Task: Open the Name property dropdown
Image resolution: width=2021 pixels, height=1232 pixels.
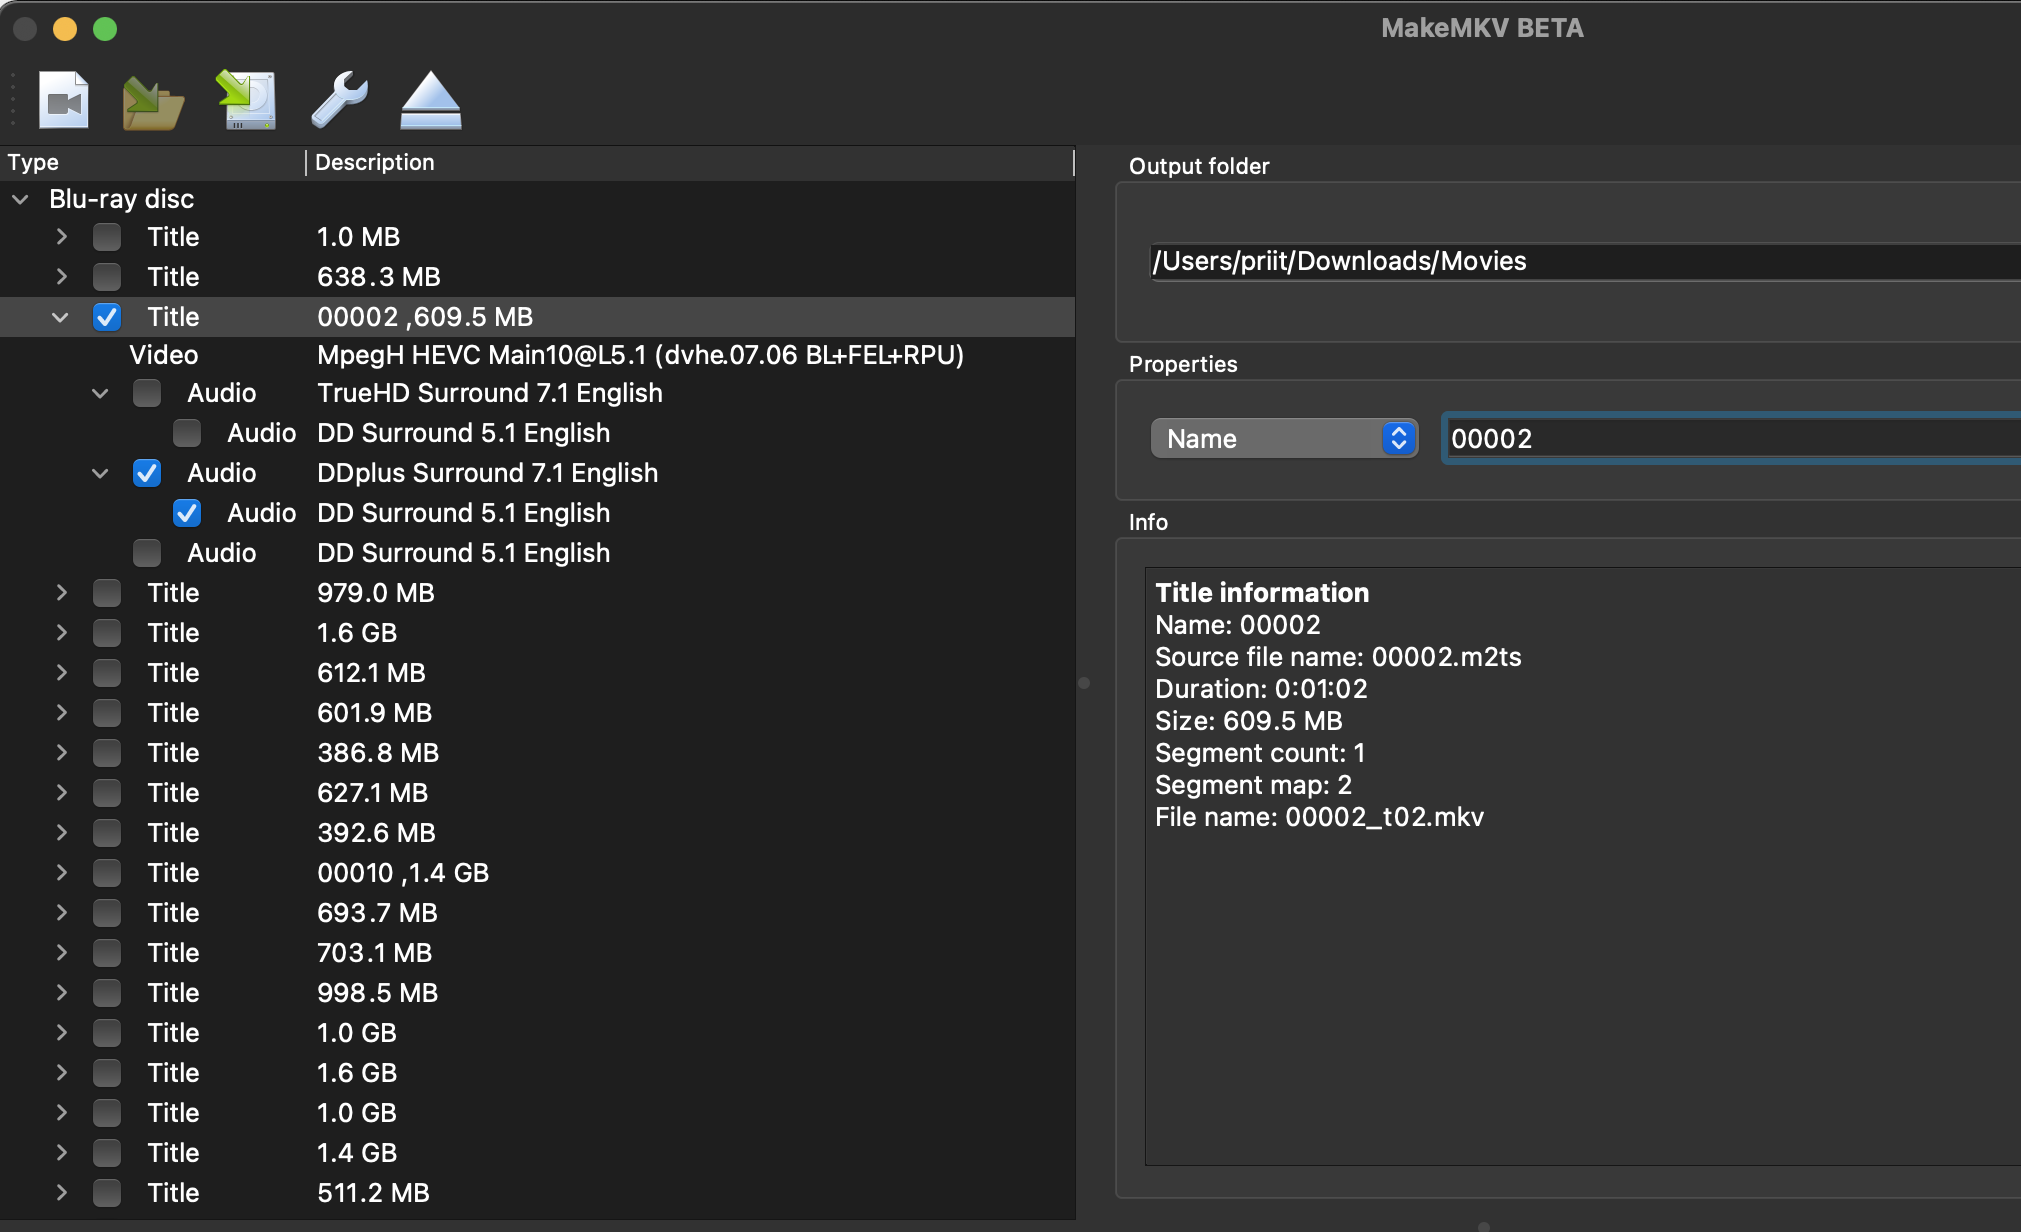Action: point(1284,438)
